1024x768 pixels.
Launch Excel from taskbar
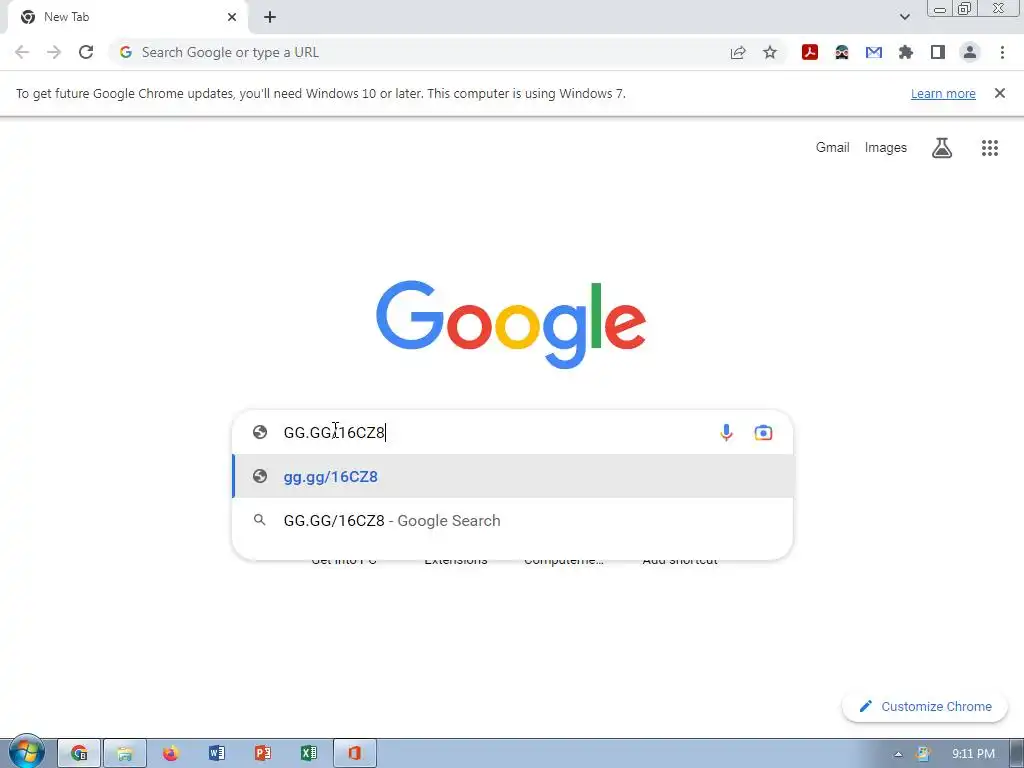pyautogui.click(x=309, y=753)
